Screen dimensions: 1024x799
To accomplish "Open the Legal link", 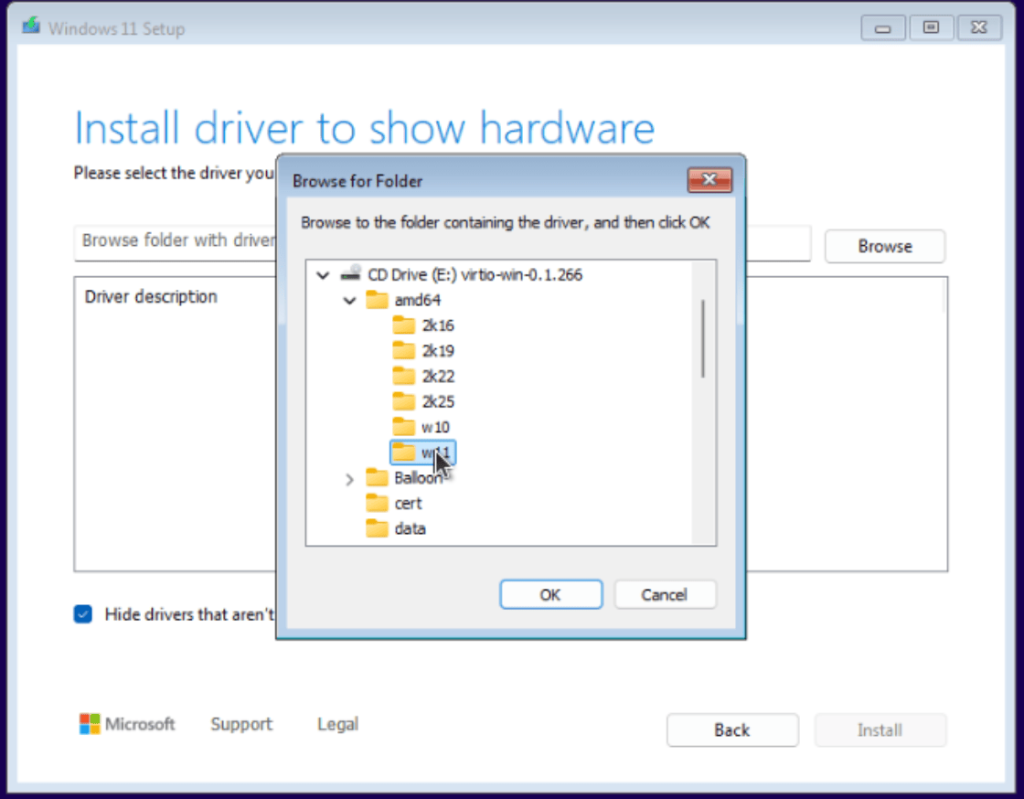I will (338, 724).
